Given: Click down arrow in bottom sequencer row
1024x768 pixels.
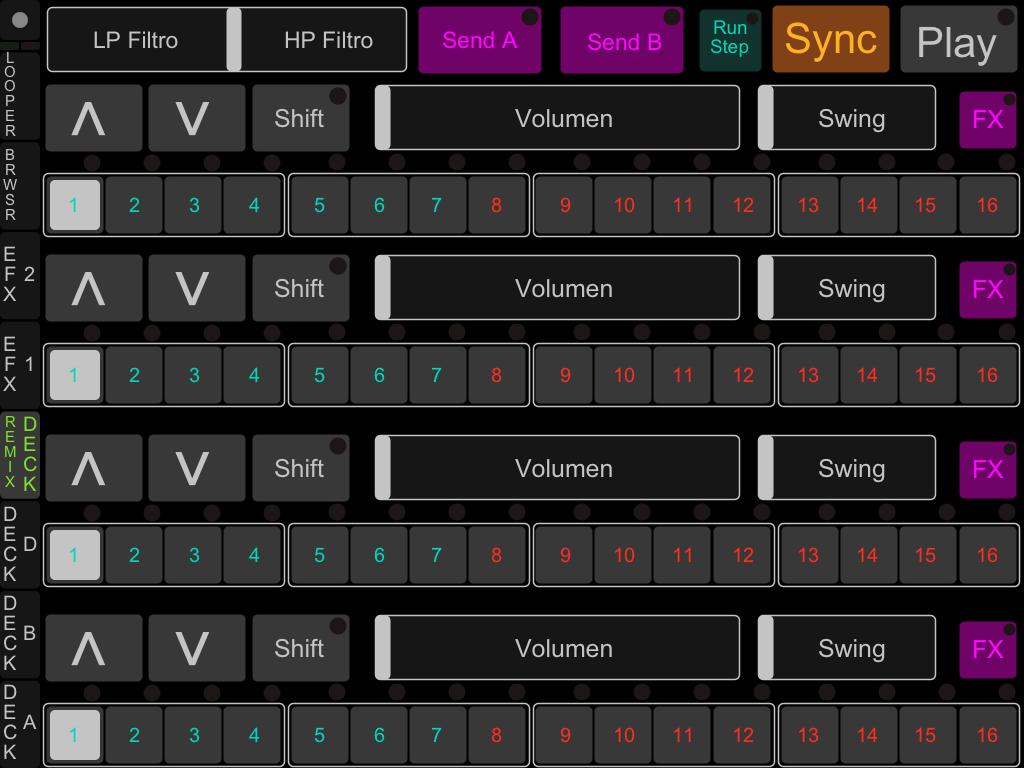Looking at the screenshot, I should (x=197, y=648).
